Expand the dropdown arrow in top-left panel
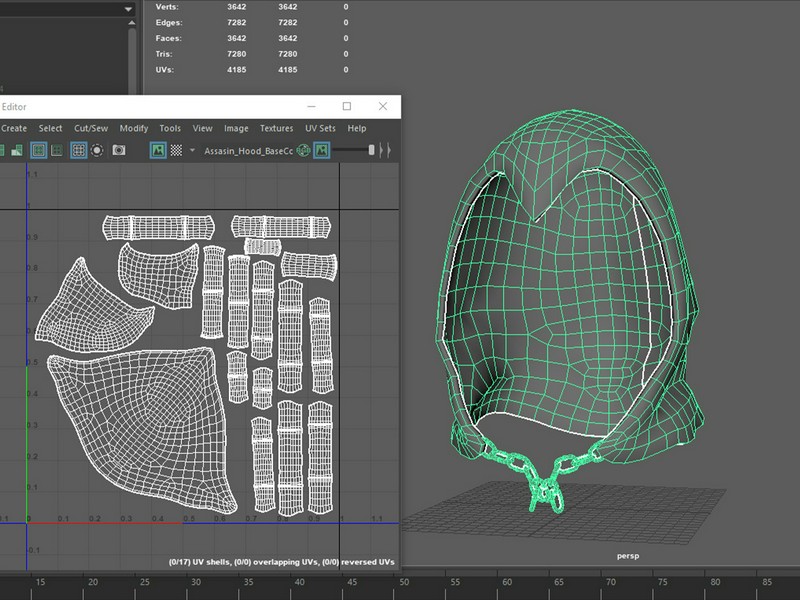The image size is (800, 600). click(x=129, y=9)
